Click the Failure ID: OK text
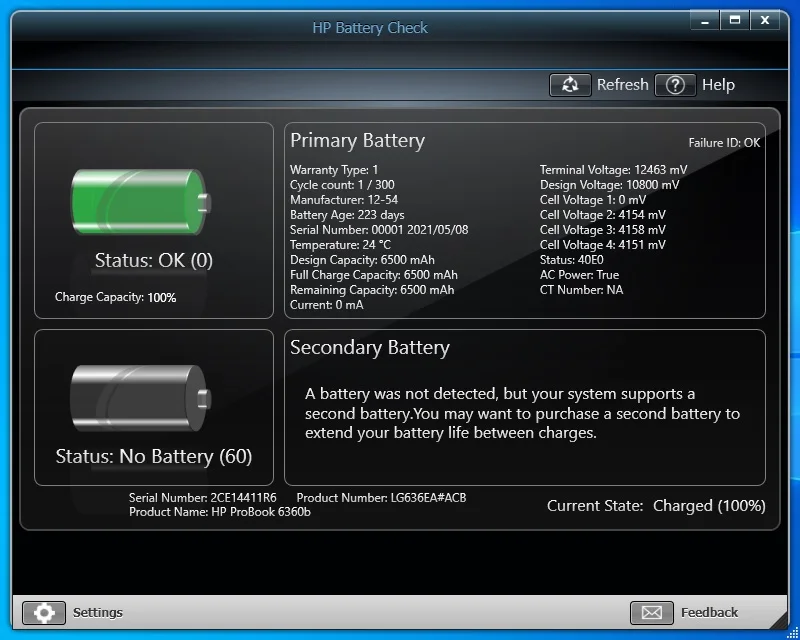Viewport: 800px width, 640px height. pos(724,143)
